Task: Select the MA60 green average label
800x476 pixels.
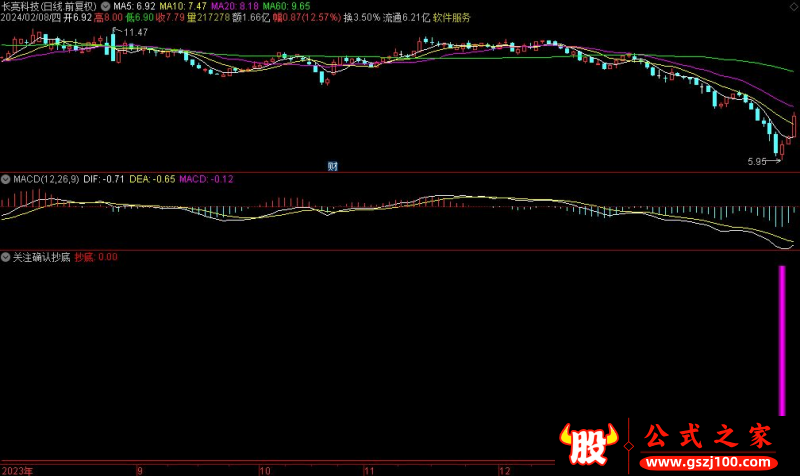Action: [x=284, y=6]
